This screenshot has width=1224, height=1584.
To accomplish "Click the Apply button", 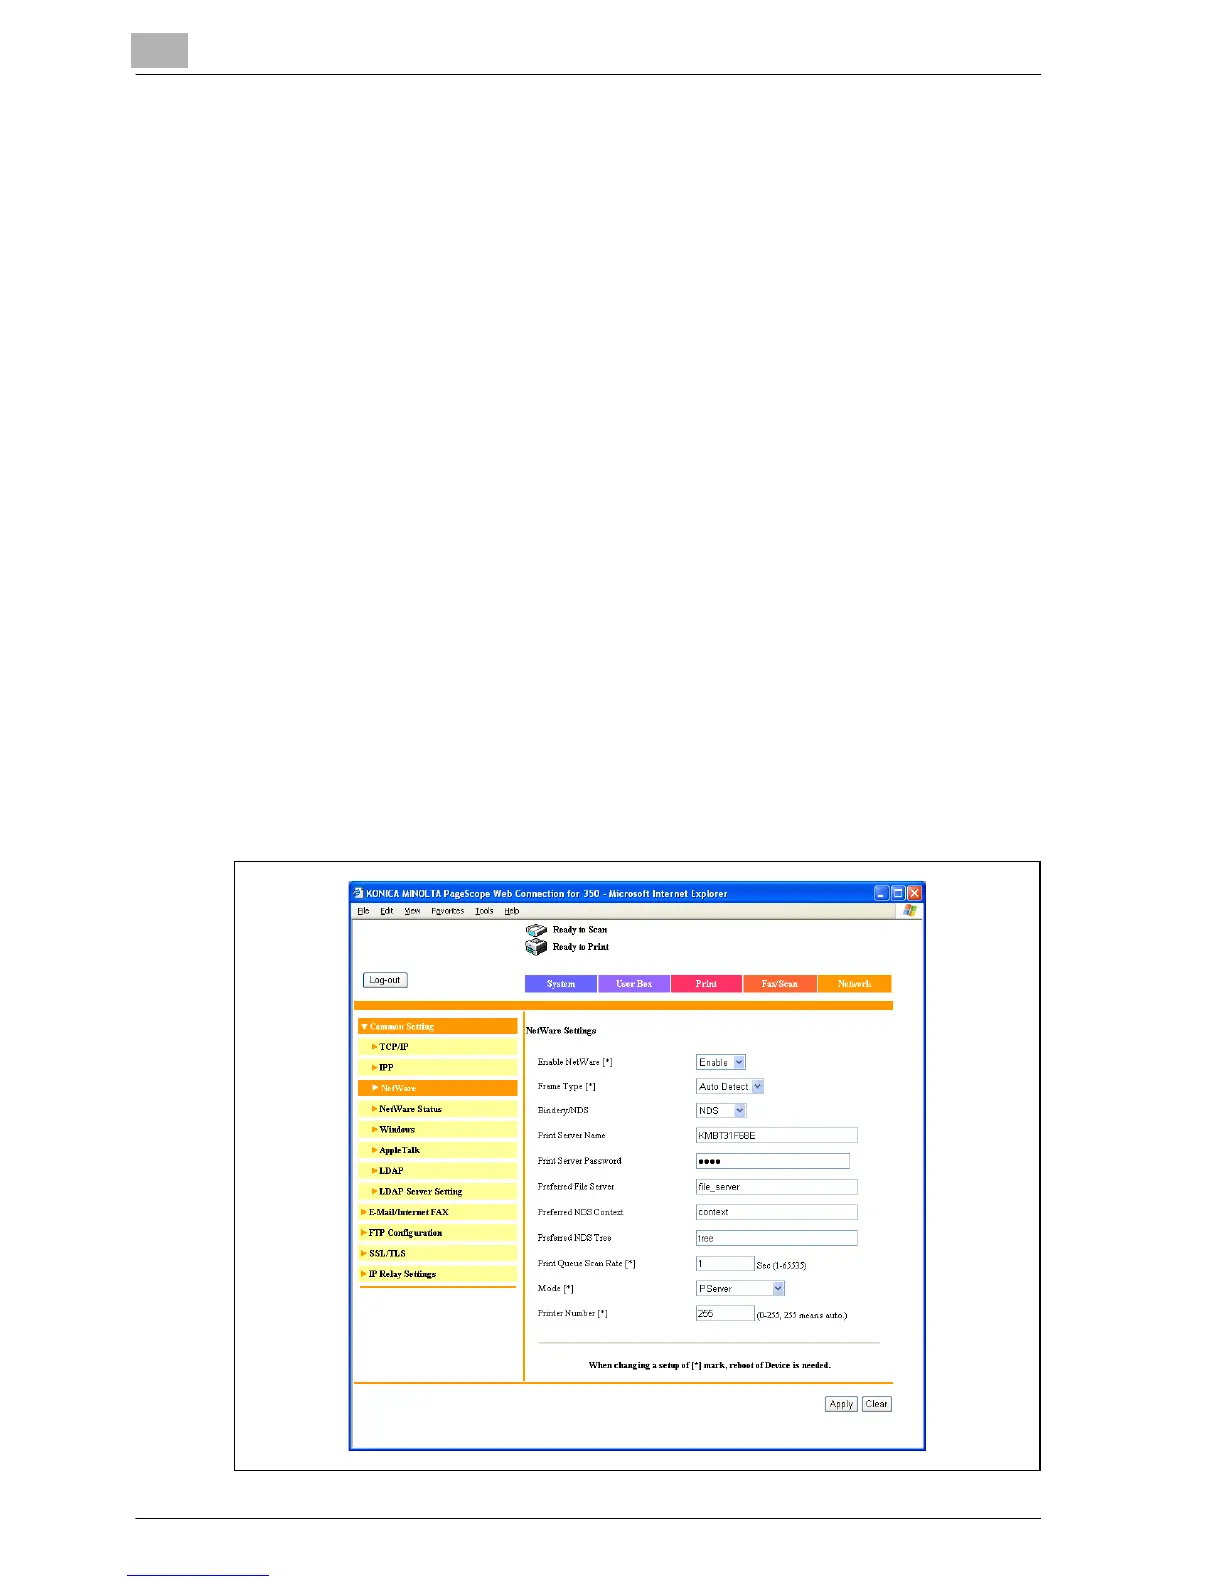I will pos(841,1404).
